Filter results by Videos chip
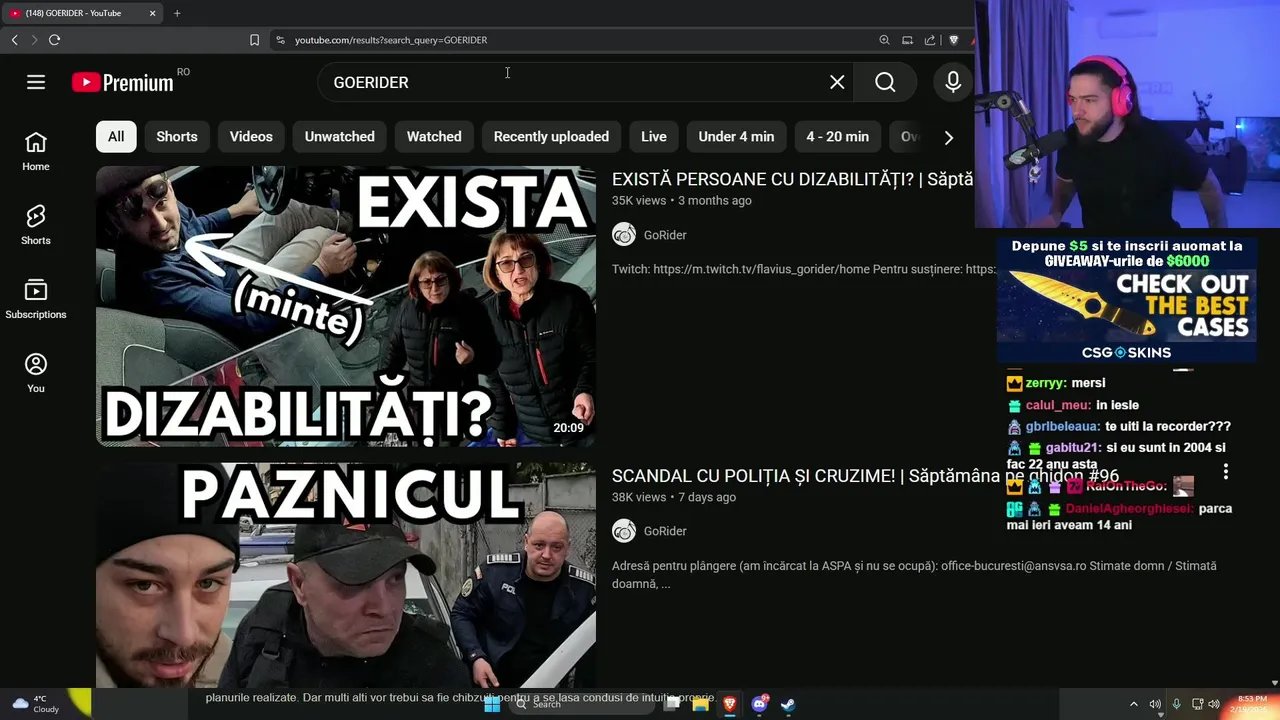This screenshot has height=720, width=1280. 251,137
